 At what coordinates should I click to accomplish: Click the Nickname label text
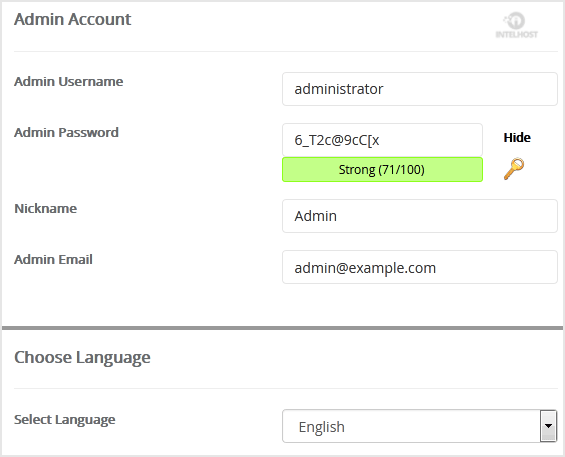point(45,208)
